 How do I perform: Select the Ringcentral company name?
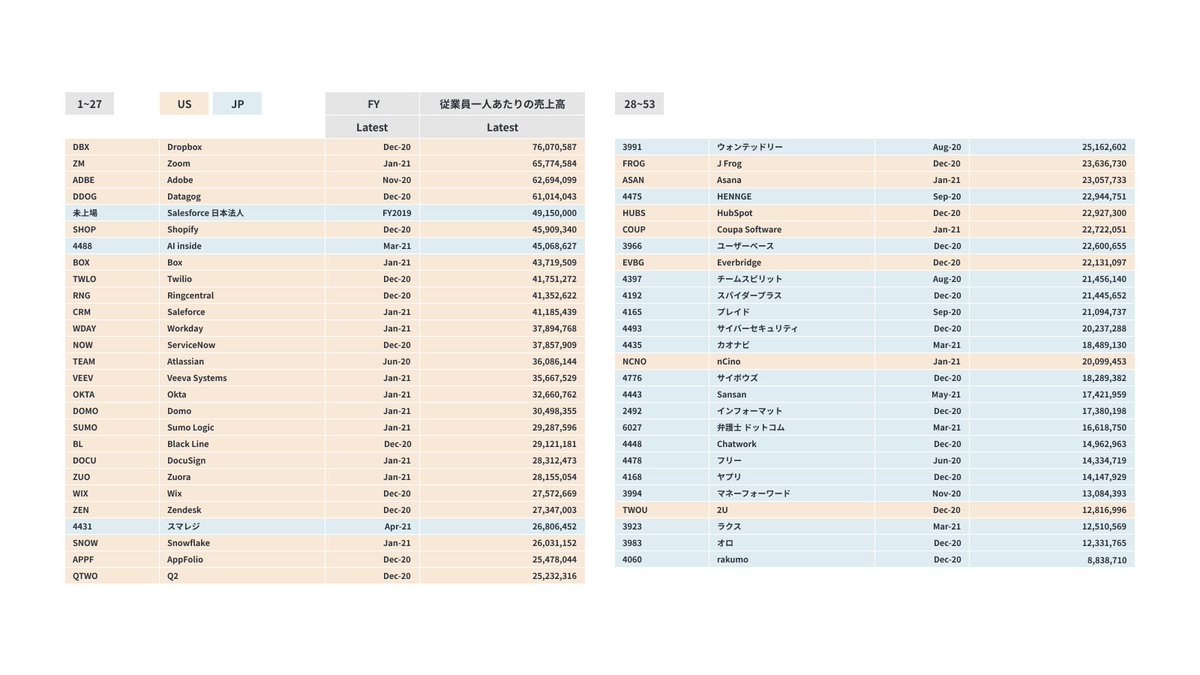pos(190,295)
